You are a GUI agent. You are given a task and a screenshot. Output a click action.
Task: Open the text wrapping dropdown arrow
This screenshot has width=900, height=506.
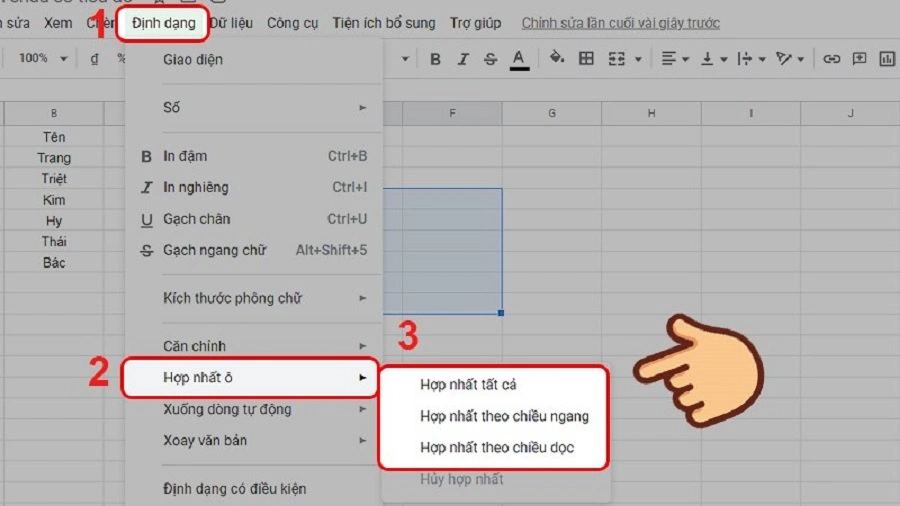[762, 59]
